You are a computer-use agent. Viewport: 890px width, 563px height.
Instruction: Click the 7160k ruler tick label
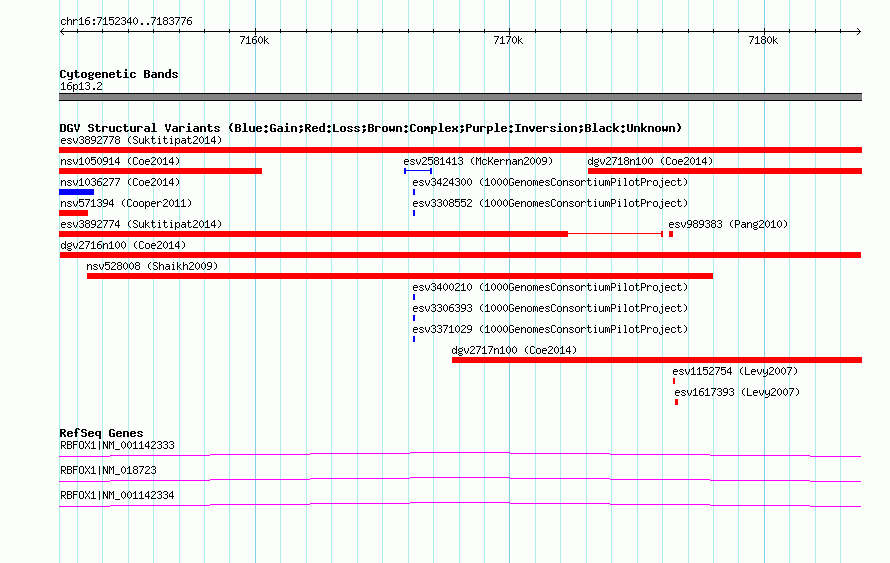pos(254,40)
